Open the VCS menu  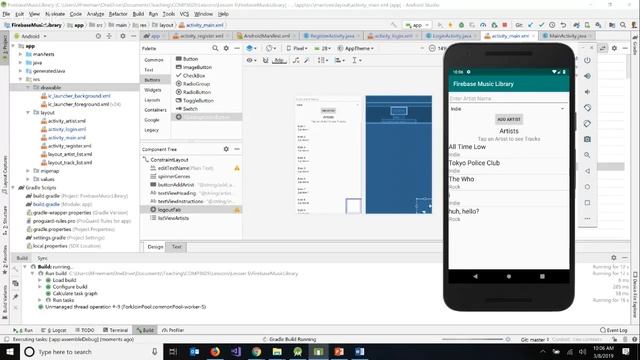pos(184,14)
